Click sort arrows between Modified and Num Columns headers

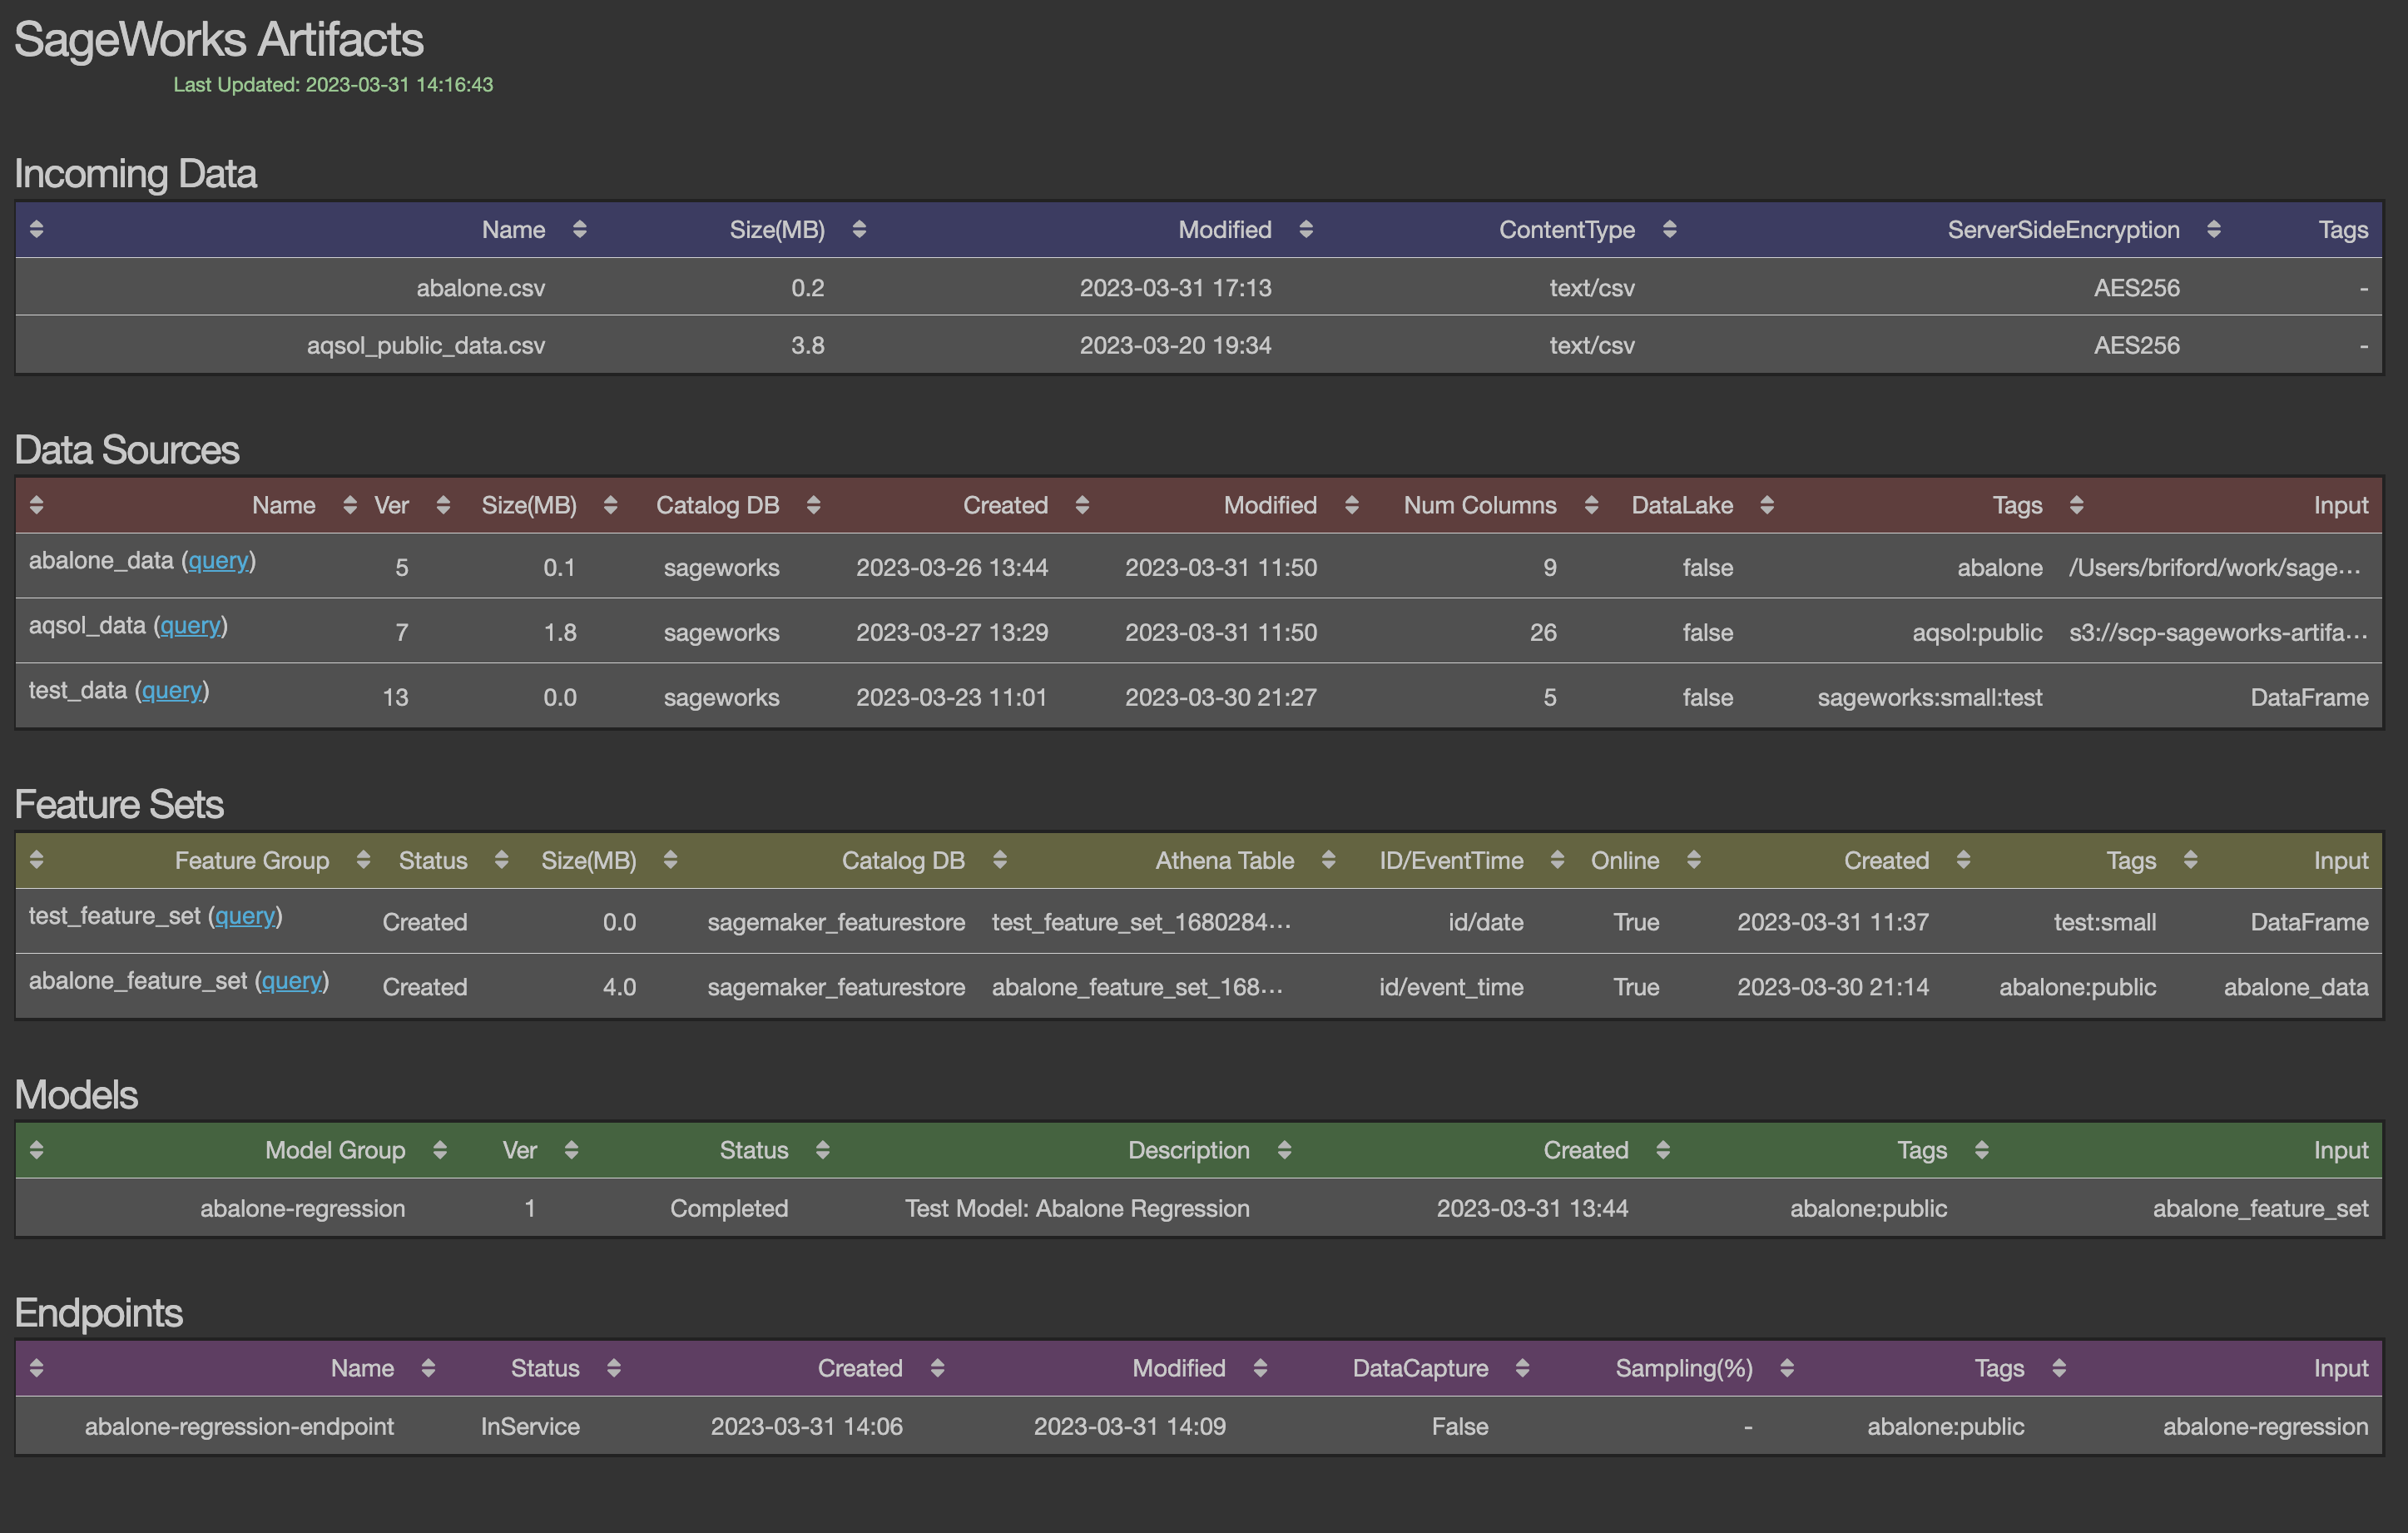pyautogui.click(x=1351, y=505)
